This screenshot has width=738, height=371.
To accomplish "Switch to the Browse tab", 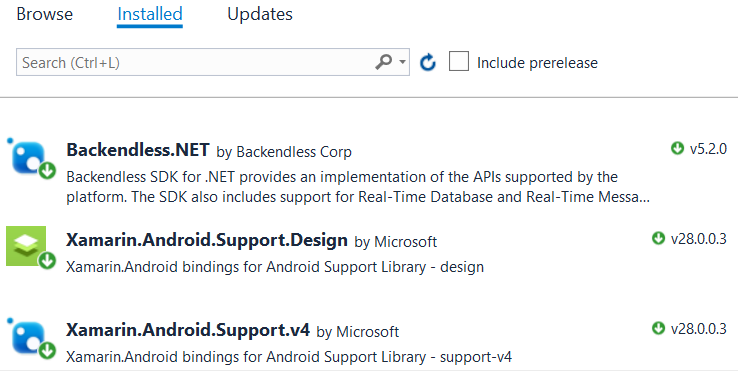I will (45, 14).
